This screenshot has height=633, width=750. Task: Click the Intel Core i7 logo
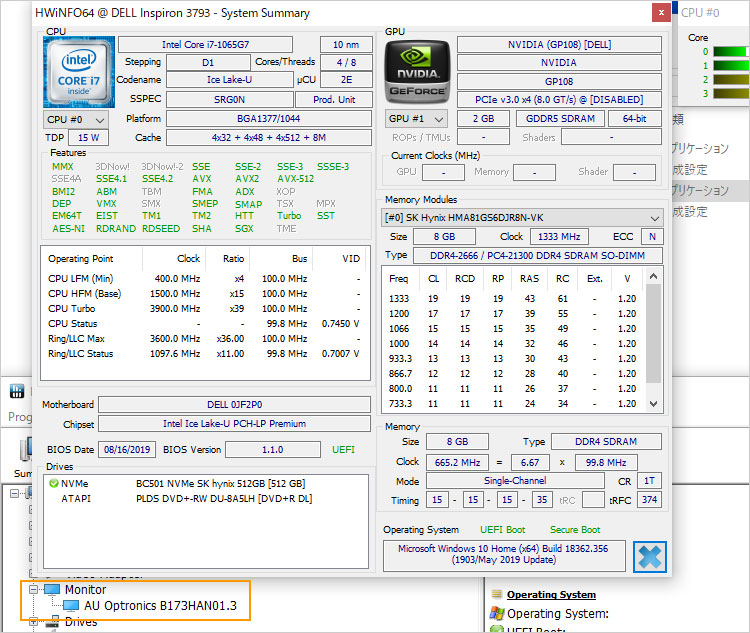point(79,72)
